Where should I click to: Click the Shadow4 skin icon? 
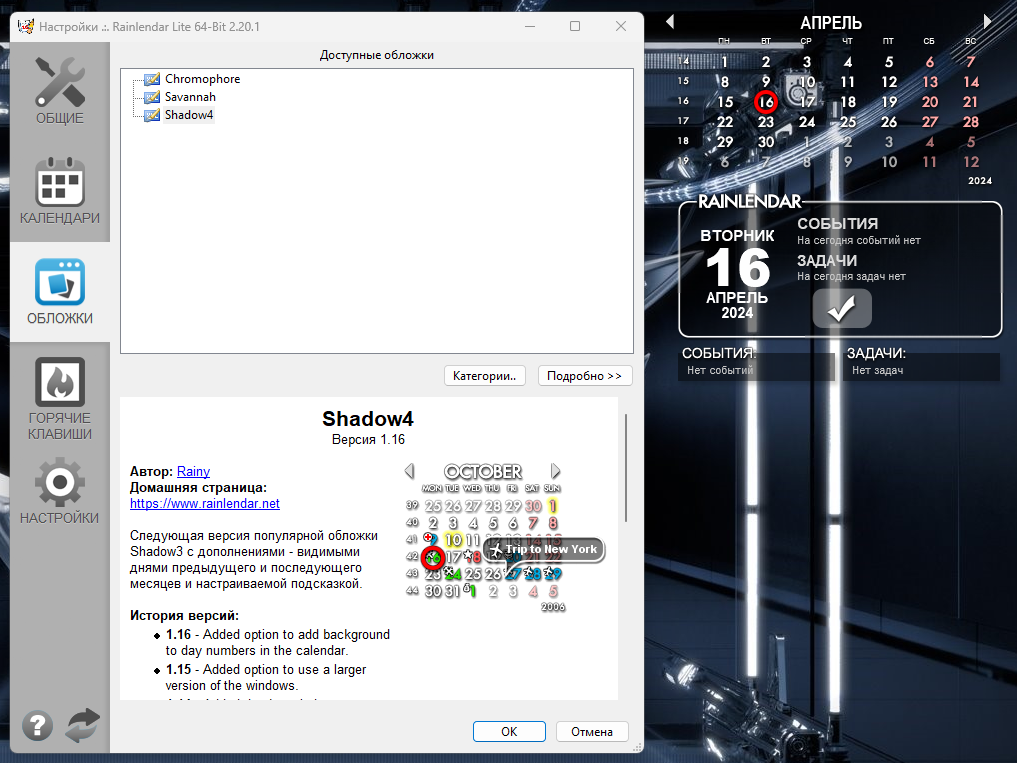152,115
